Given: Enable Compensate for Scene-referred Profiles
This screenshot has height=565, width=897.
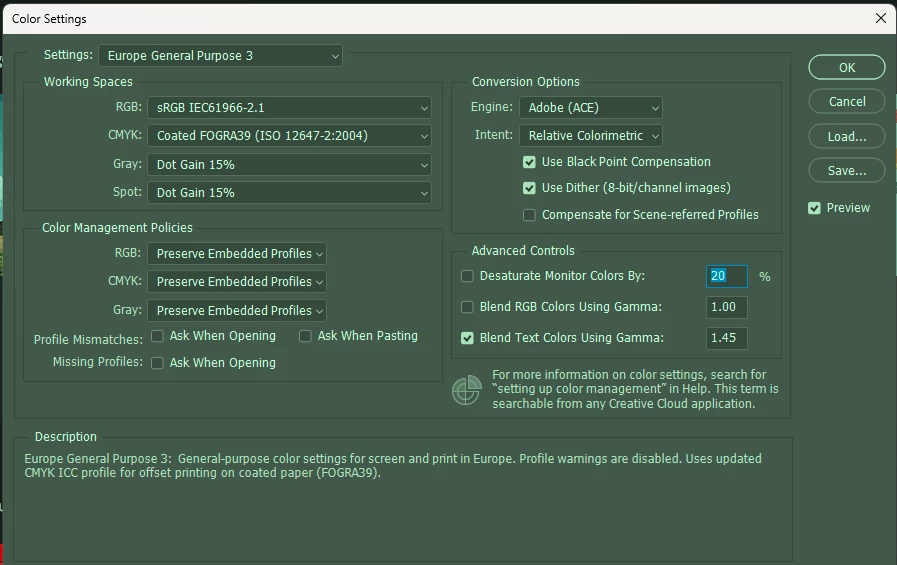Looking at the screenshot, I should click(x=529, y=215).
